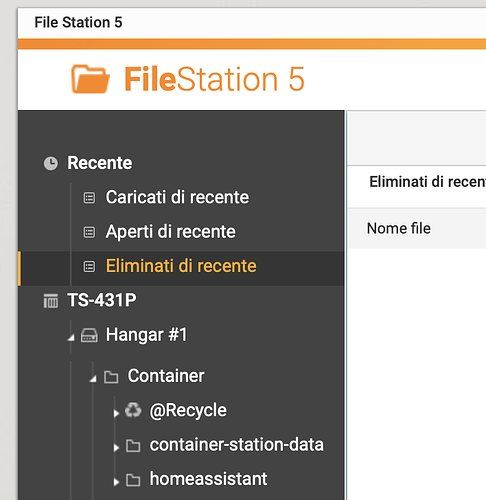Screen dimensions: 486x500
Task: Click the Hangar #1 drive icon
Action: pos(89,335)
